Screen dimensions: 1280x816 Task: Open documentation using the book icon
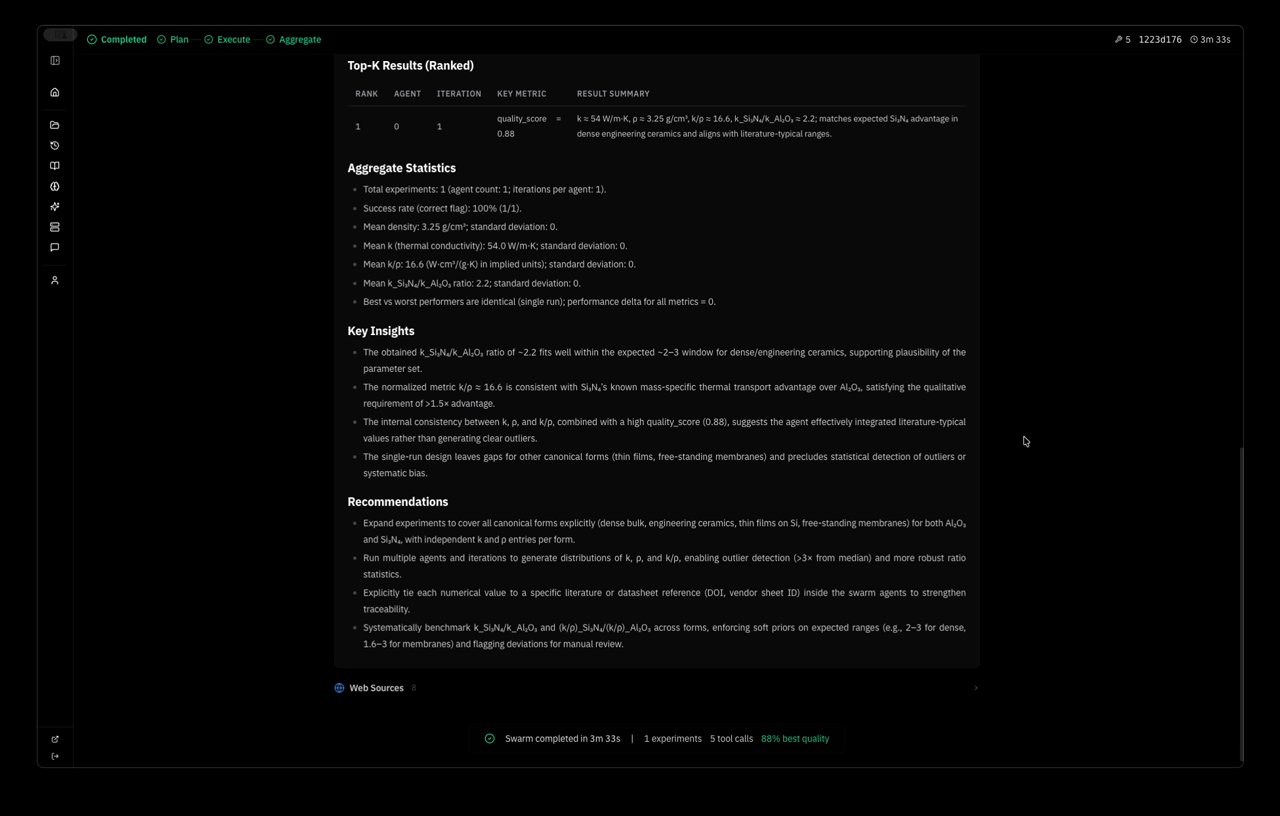pos(55,165)
